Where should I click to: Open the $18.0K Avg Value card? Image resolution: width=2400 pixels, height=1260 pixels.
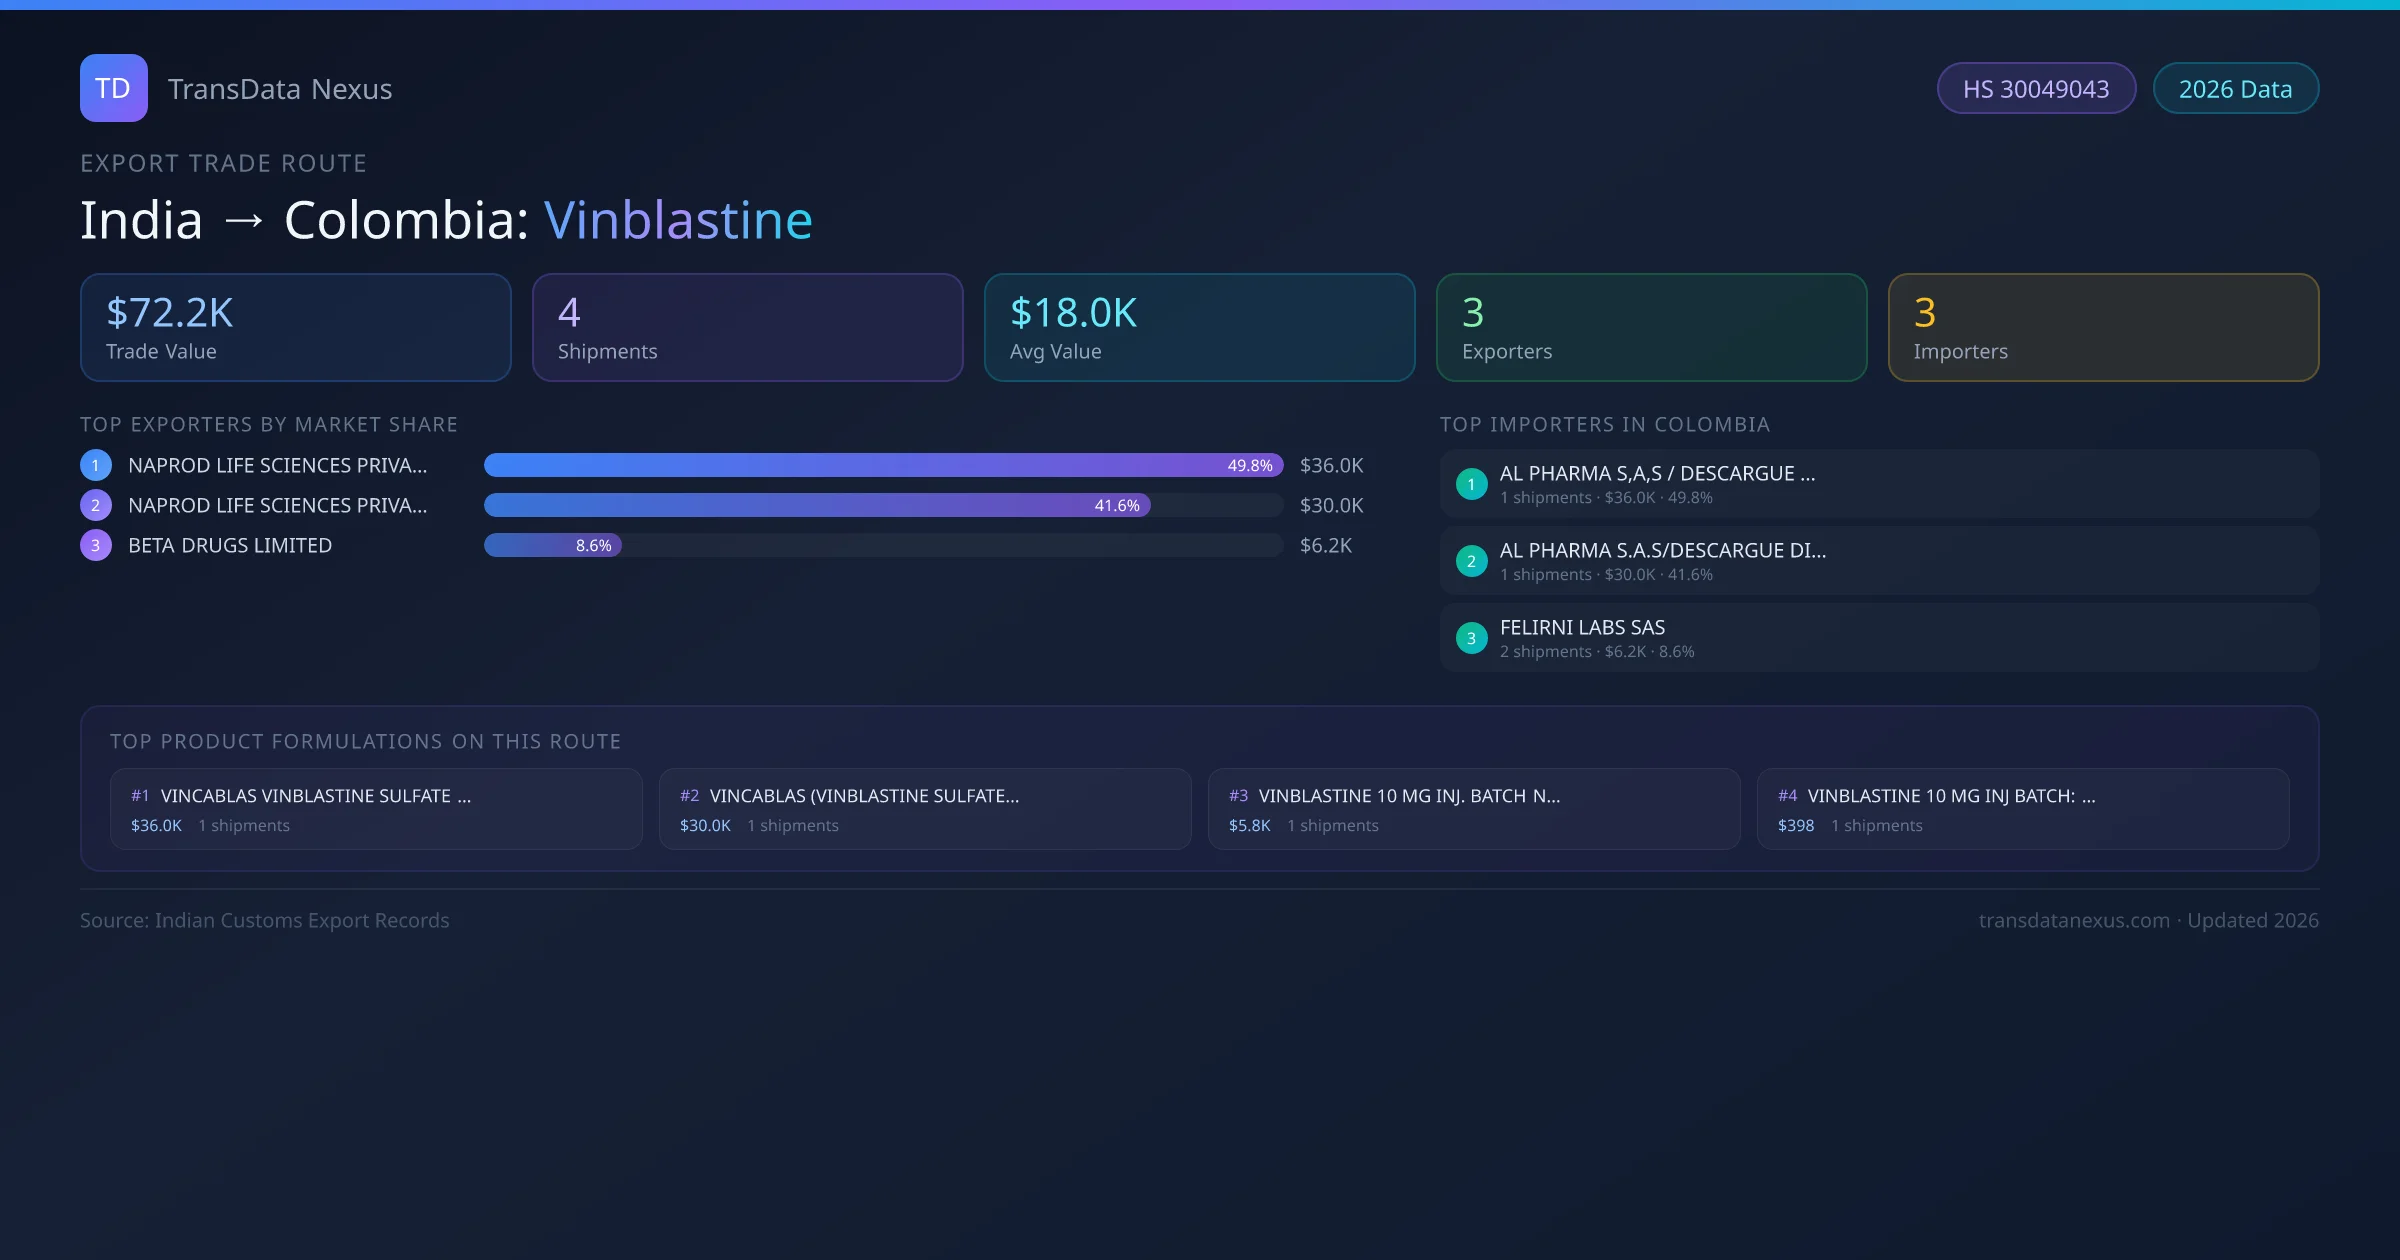coord(1199,328)
